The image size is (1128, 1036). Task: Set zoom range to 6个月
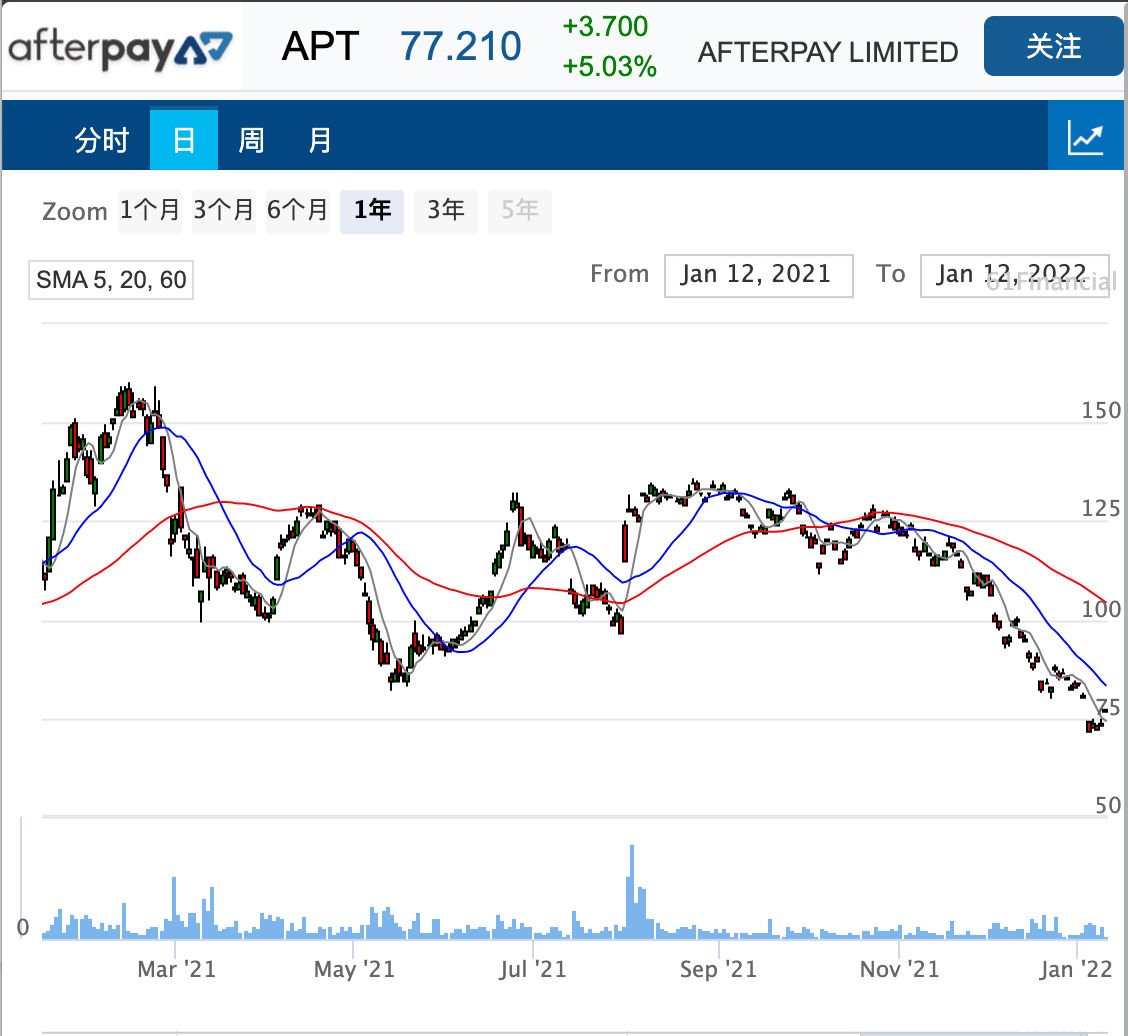click(297, 211)
